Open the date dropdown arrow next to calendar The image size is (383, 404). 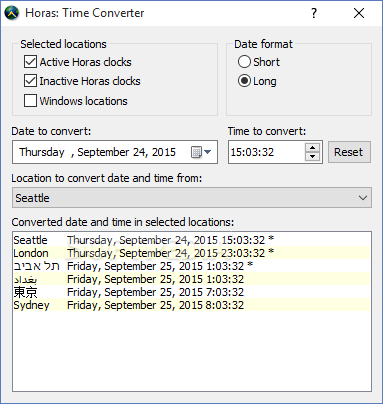pyautogui.click(x=208, y=152)
